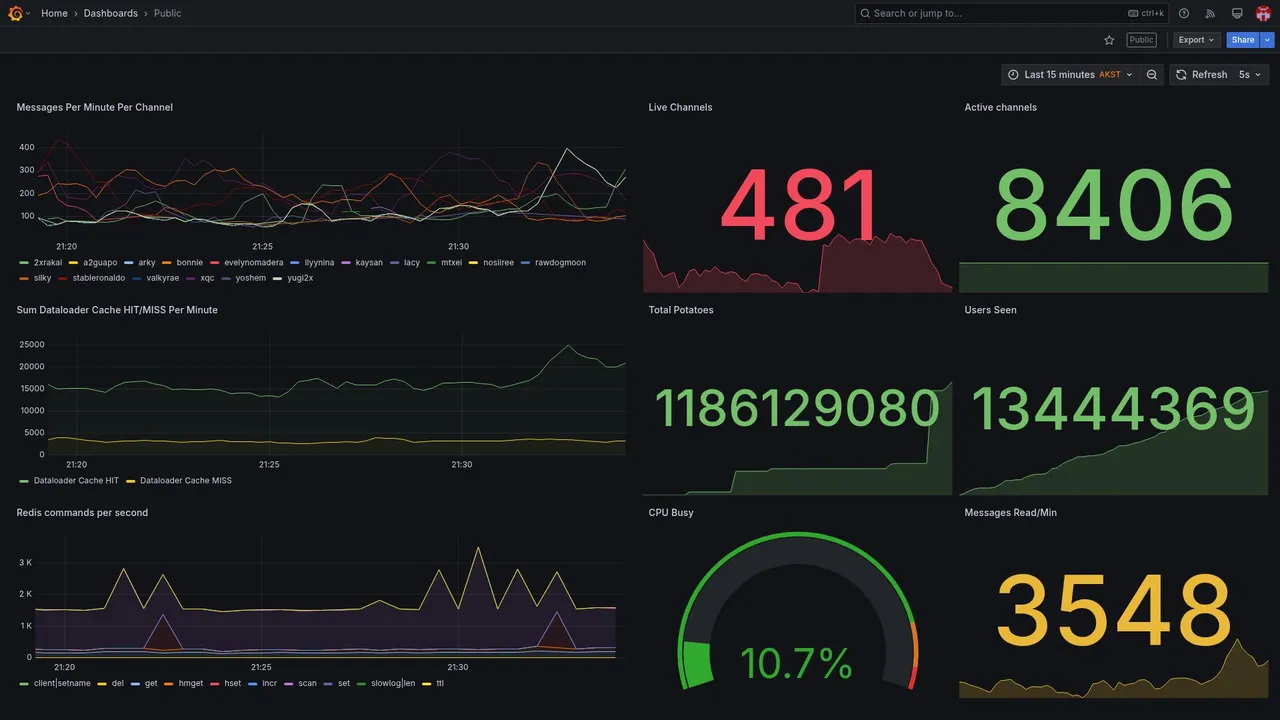Open the CPU Busy panel title
The image size is (1280, 720).
click(x=671, y=513)
